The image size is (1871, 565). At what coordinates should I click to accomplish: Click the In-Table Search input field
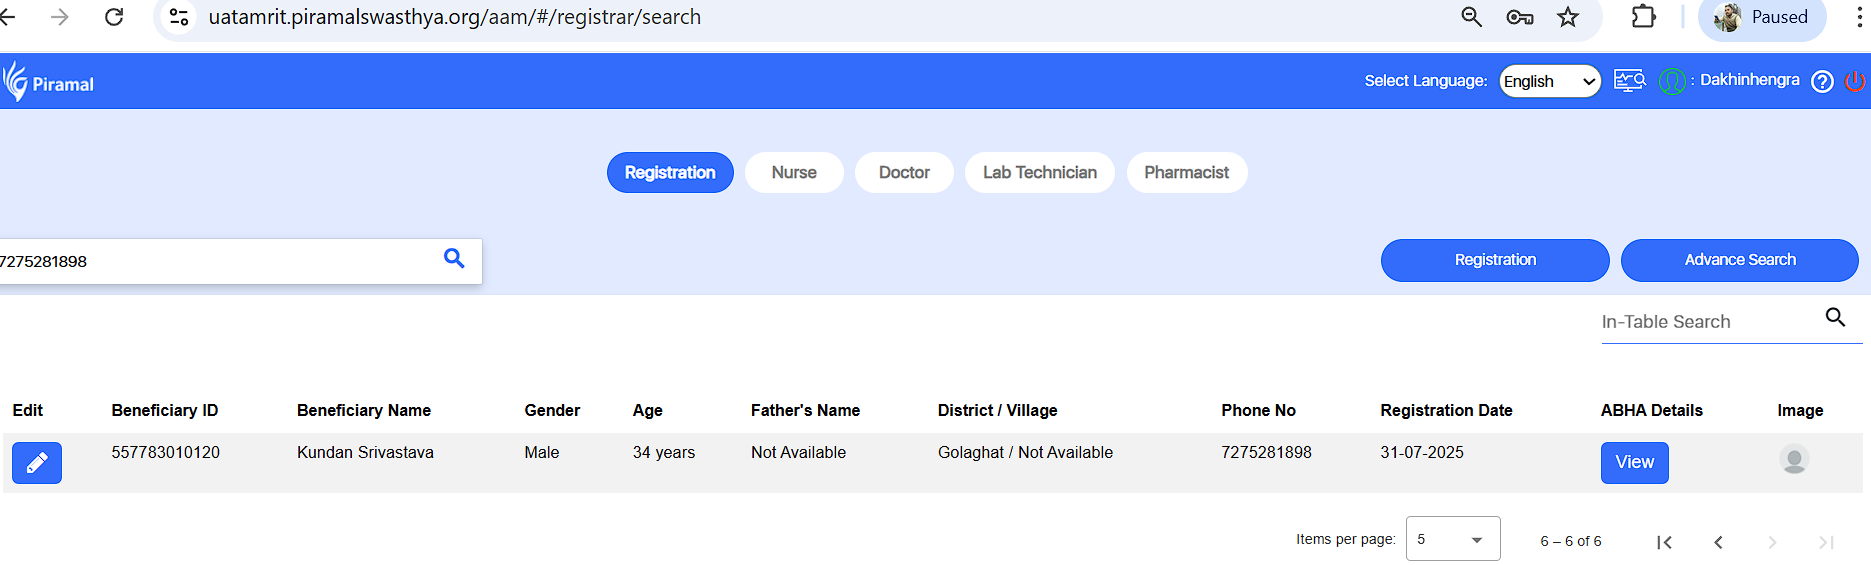point(1705,322)
